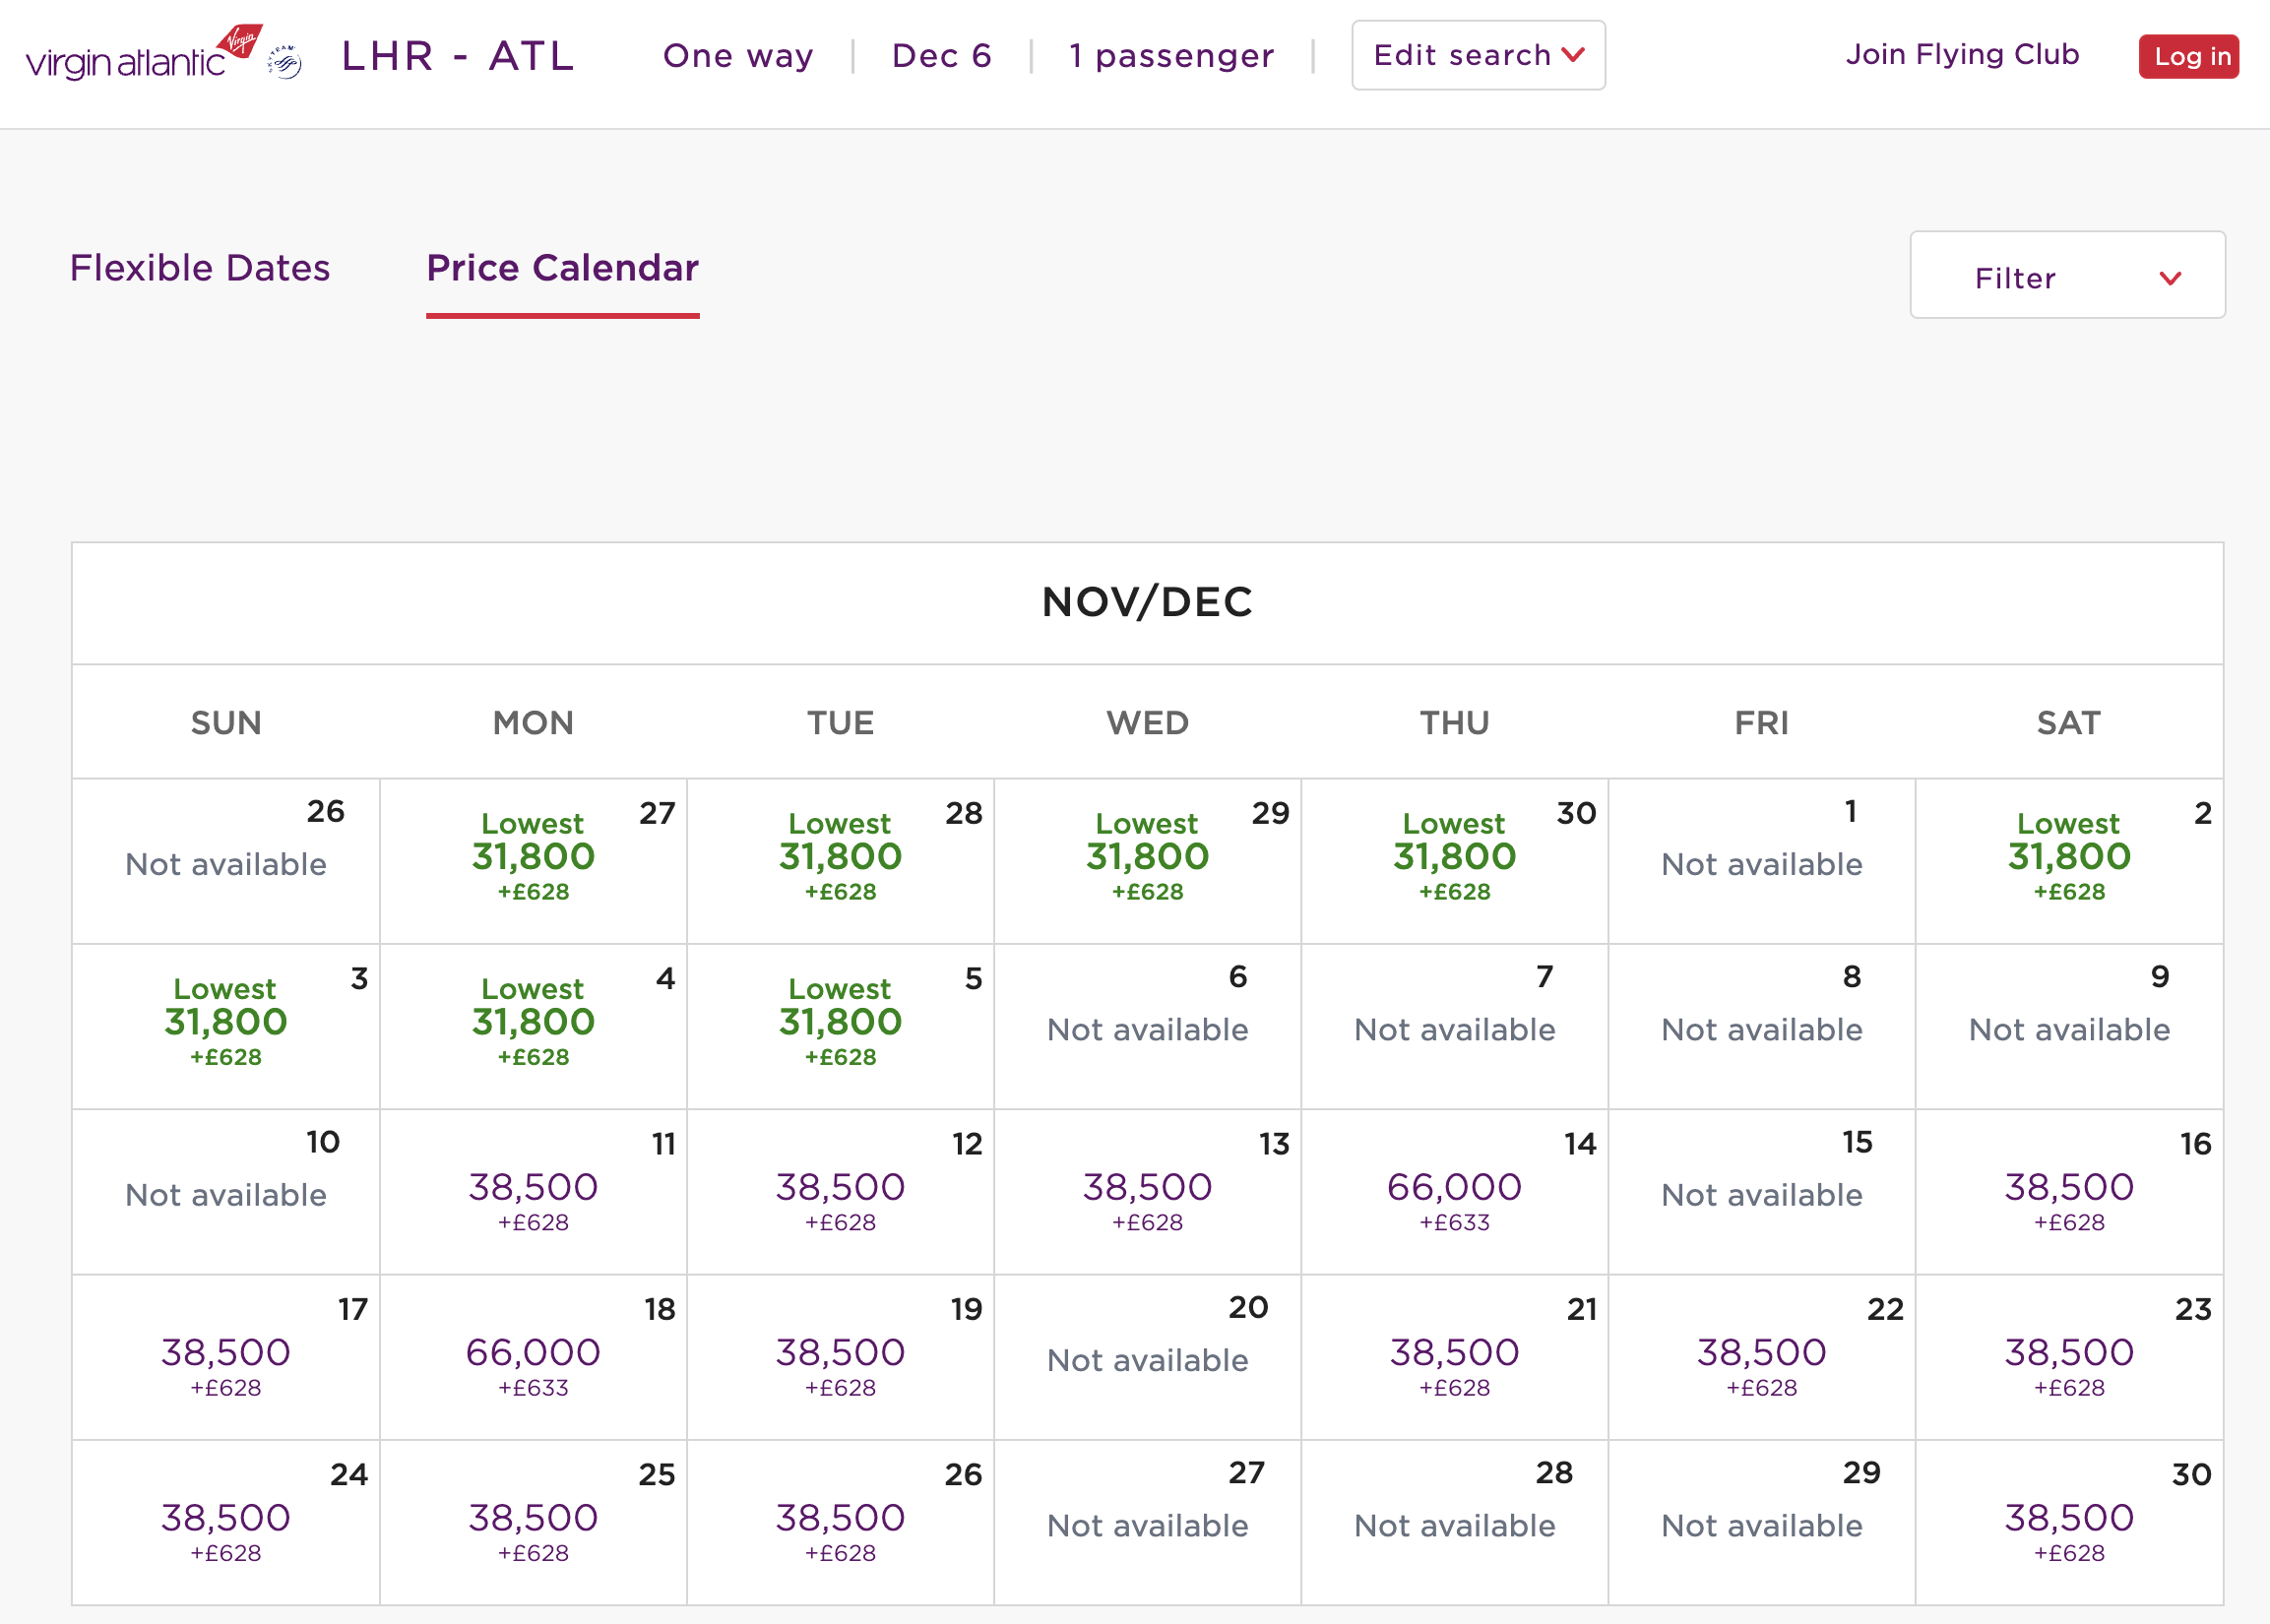The height and width of the screenshot is (1624, 2270).
Task: Click the Join Flying Club link
Action: click(1962, 54)
